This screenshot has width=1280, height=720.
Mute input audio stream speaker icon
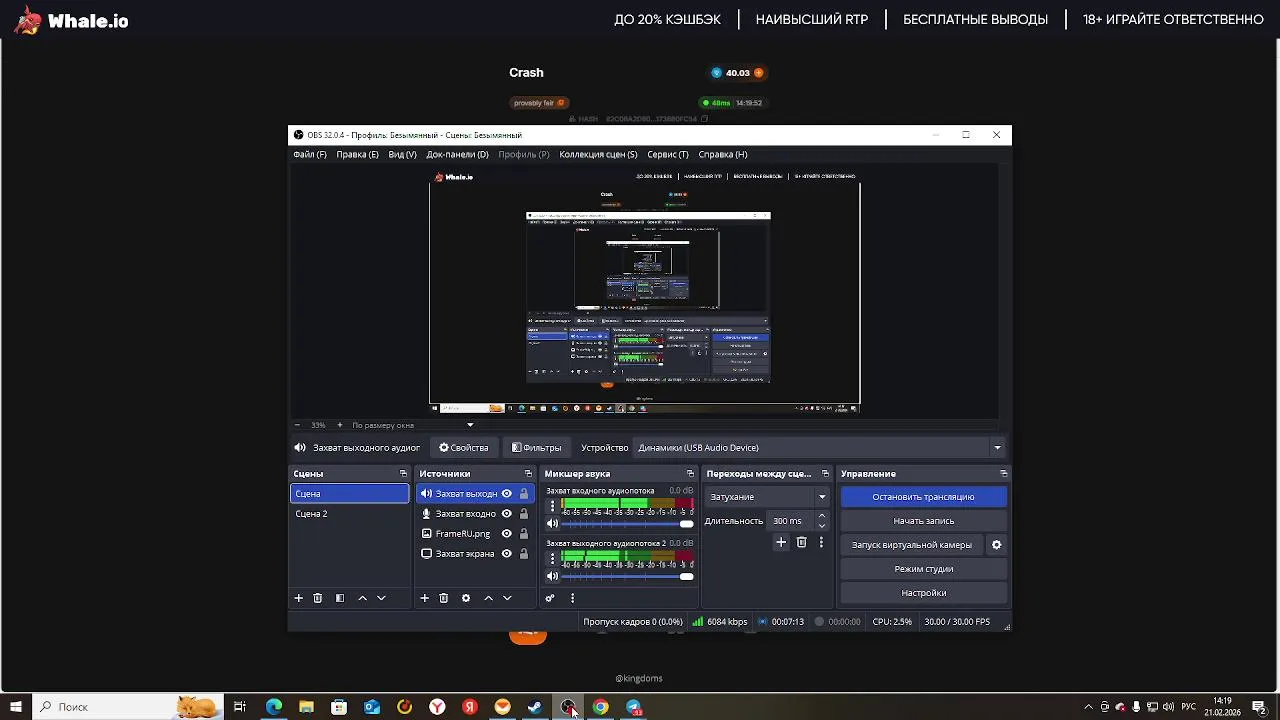pos(552,523)
